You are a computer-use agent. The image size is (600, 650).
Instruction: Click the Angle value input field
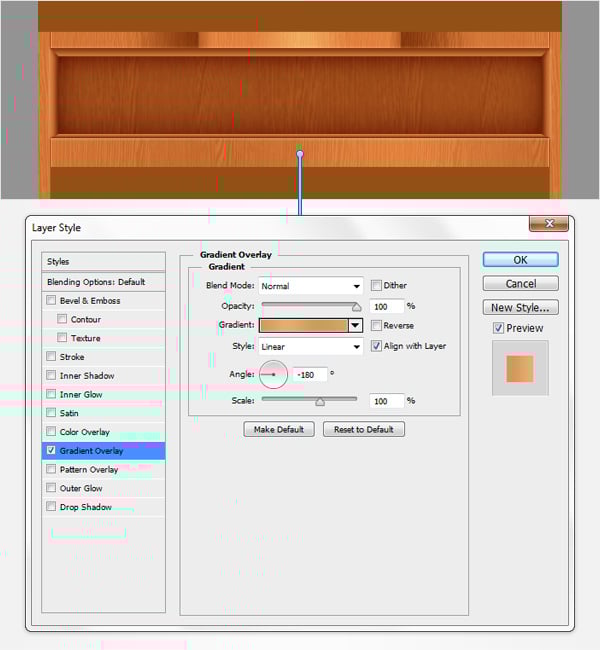pyautogui.click(x=310, y=375)
